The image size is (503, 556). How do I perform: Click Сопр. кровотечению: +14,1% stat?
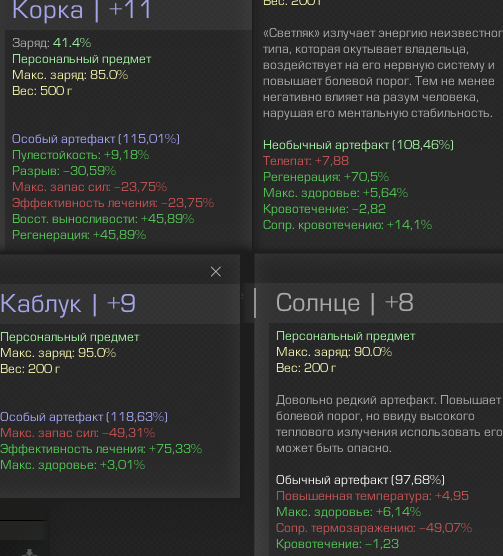pos(347,225)
